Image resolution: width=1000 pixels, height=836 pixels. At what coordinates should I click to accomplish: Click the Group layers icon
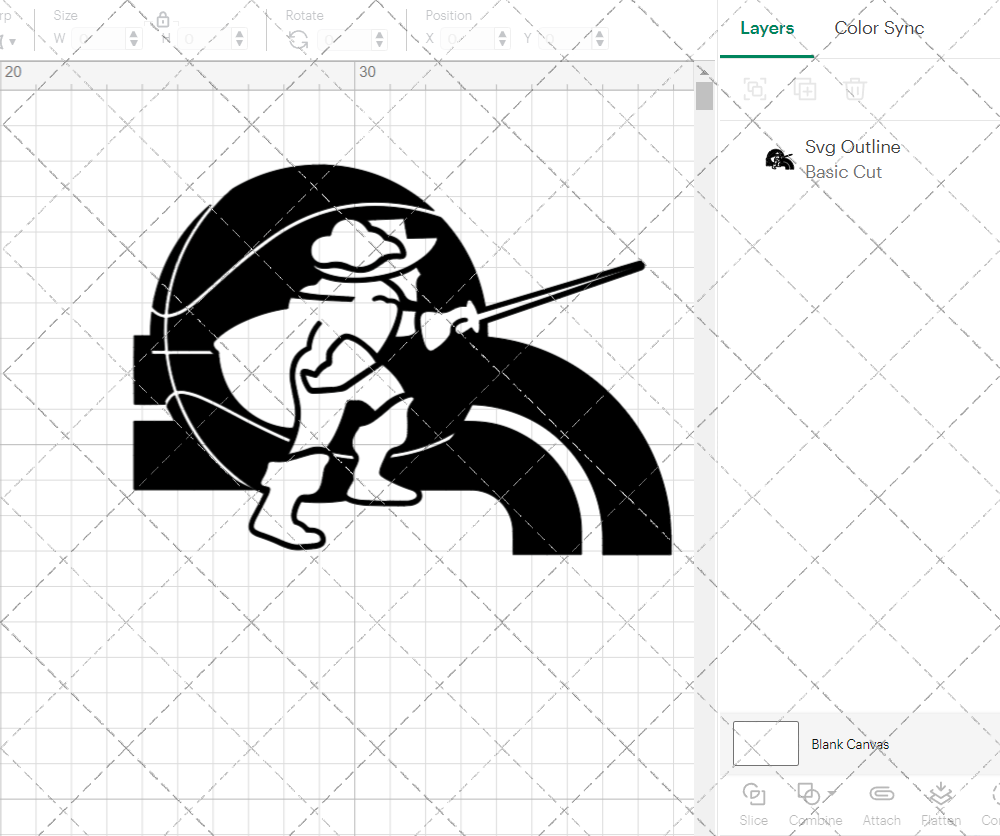tap(755, 89)
